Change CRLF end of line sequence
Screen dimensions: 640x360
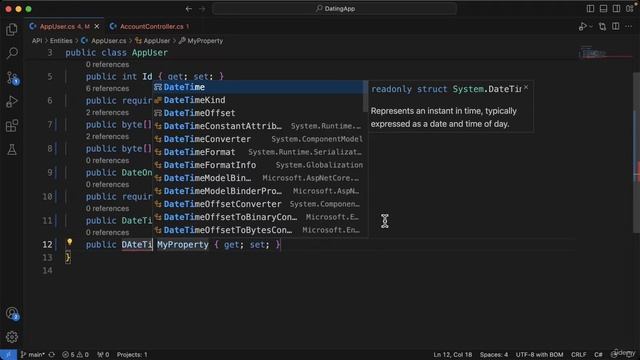pos(578,355)
